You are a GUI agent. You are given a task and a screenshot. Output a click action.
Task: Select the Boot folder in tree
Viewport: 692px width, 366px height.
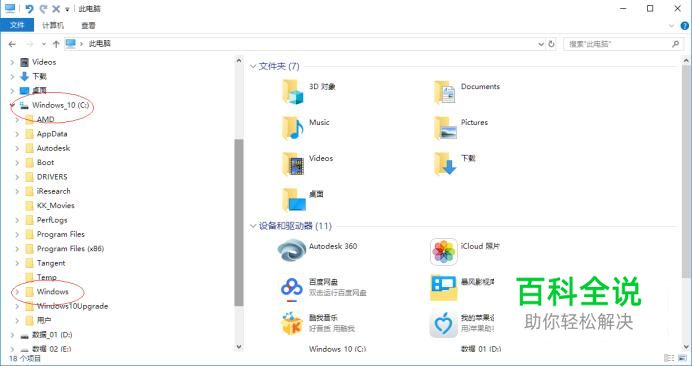[45, 162]
